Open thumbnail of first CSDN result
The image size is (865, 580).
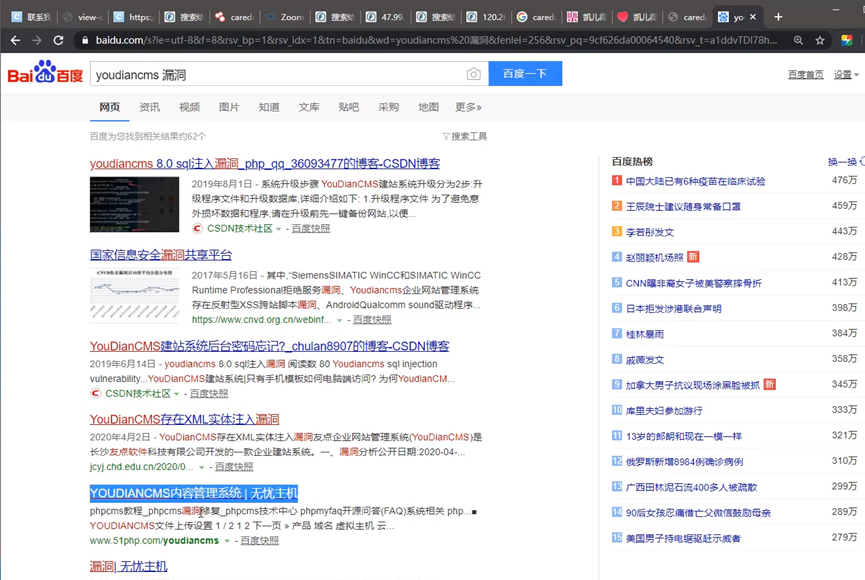pyautogui.click(x=135, y=204)
